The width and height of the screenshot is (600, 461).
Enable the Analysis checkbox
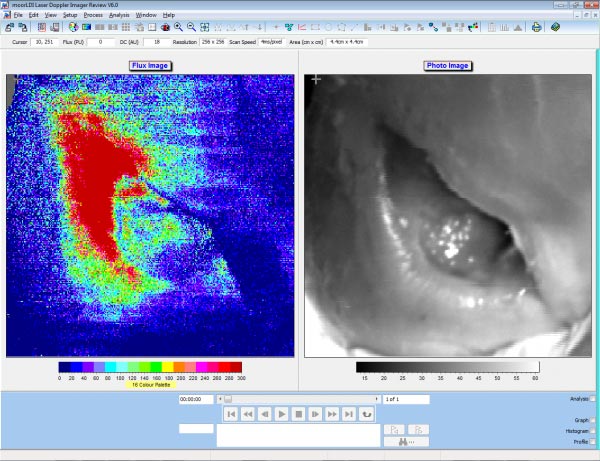pyautogui.click(x=592, y=399)
